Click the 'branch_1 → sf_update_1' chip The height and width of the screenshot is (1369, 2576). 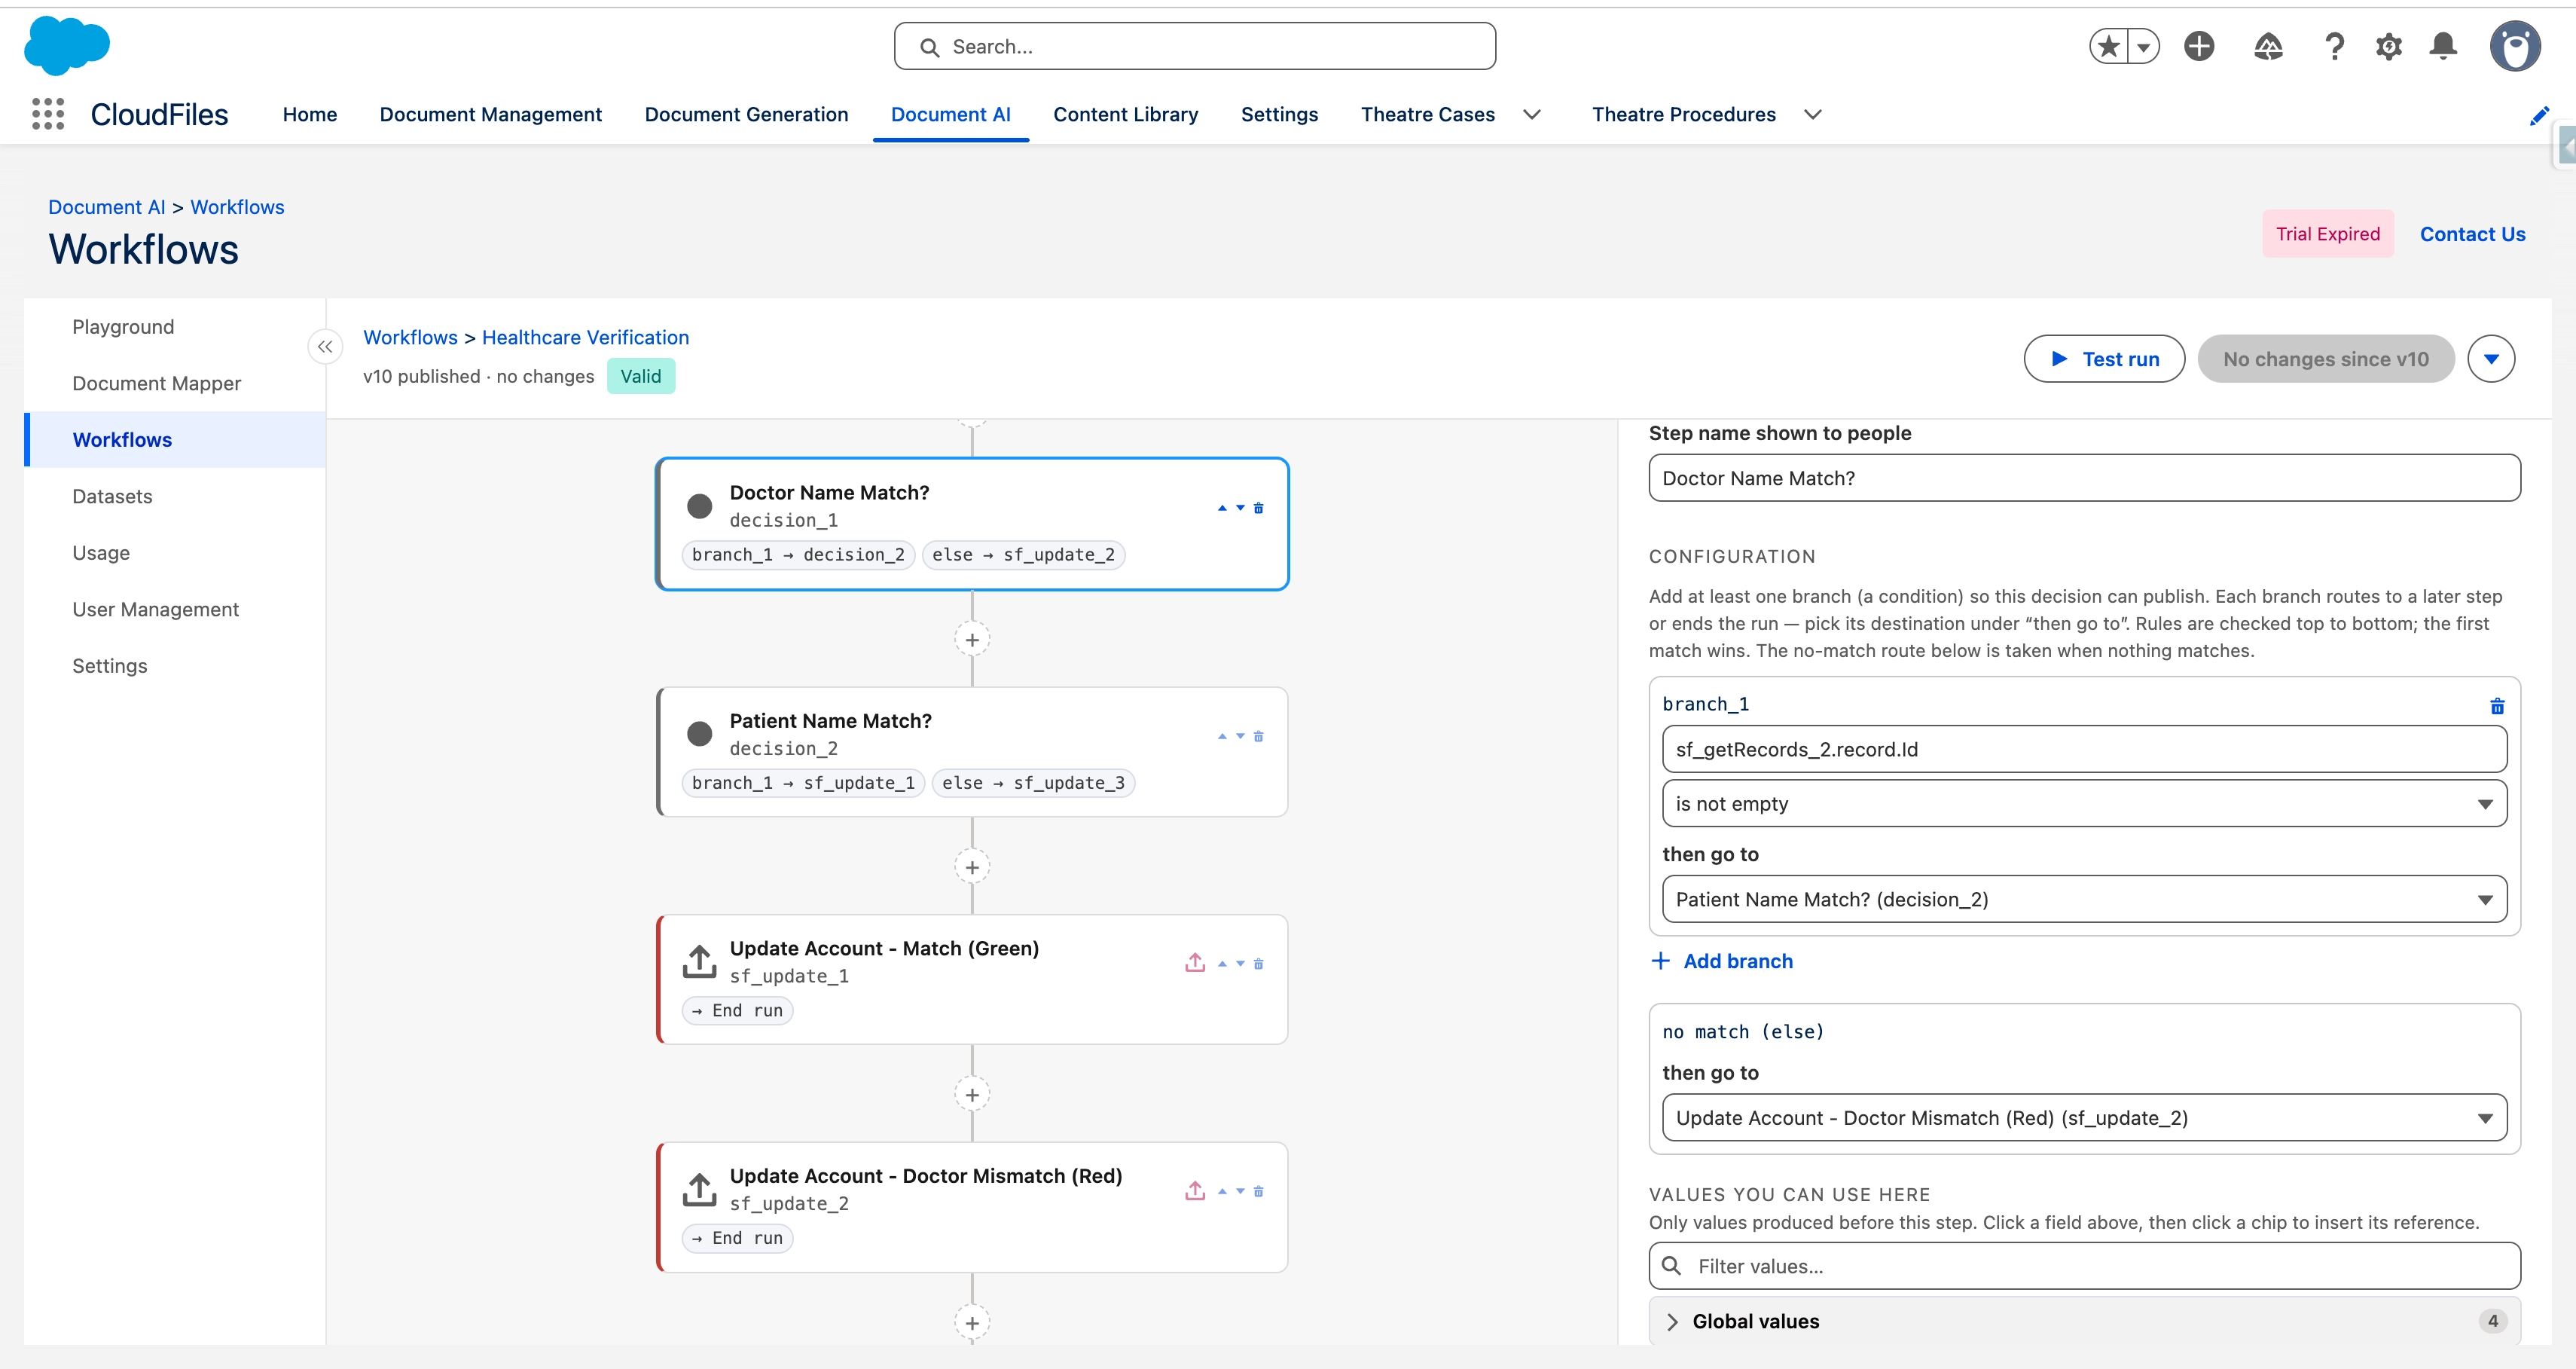click(803, 783)
